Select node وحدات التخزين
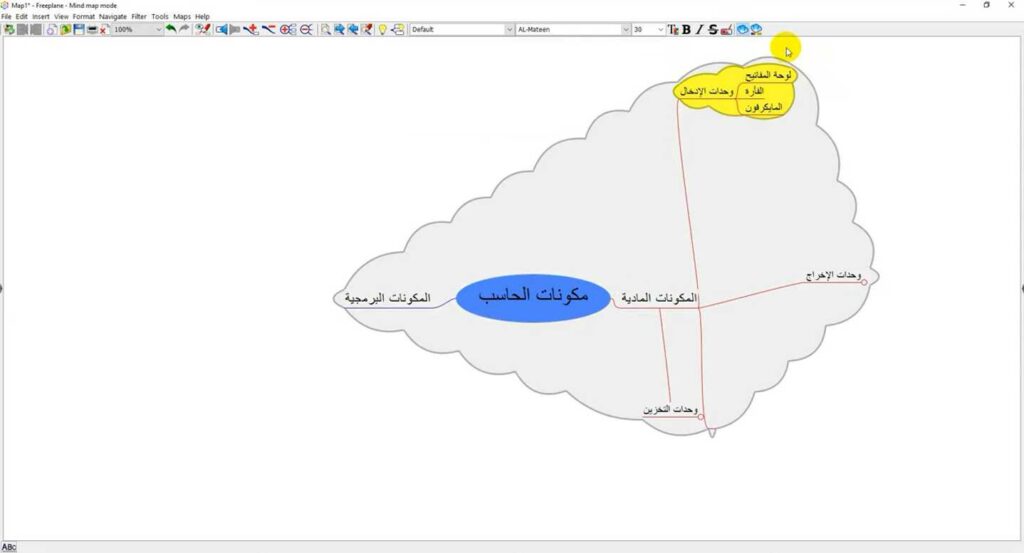The width and height of the screenshot is (1024, 553). (671, 409)
